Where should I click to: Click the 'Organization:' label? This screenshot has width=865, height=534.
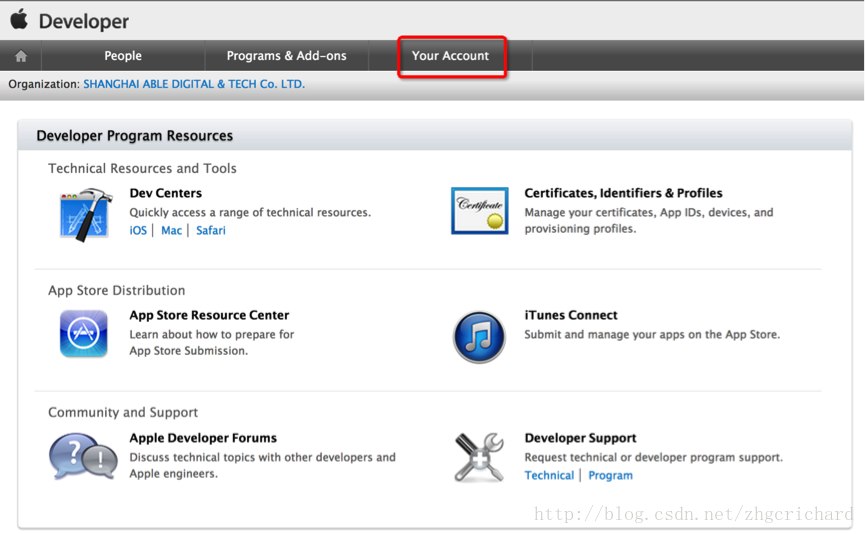pyautogui.click(x=44, y=84)
